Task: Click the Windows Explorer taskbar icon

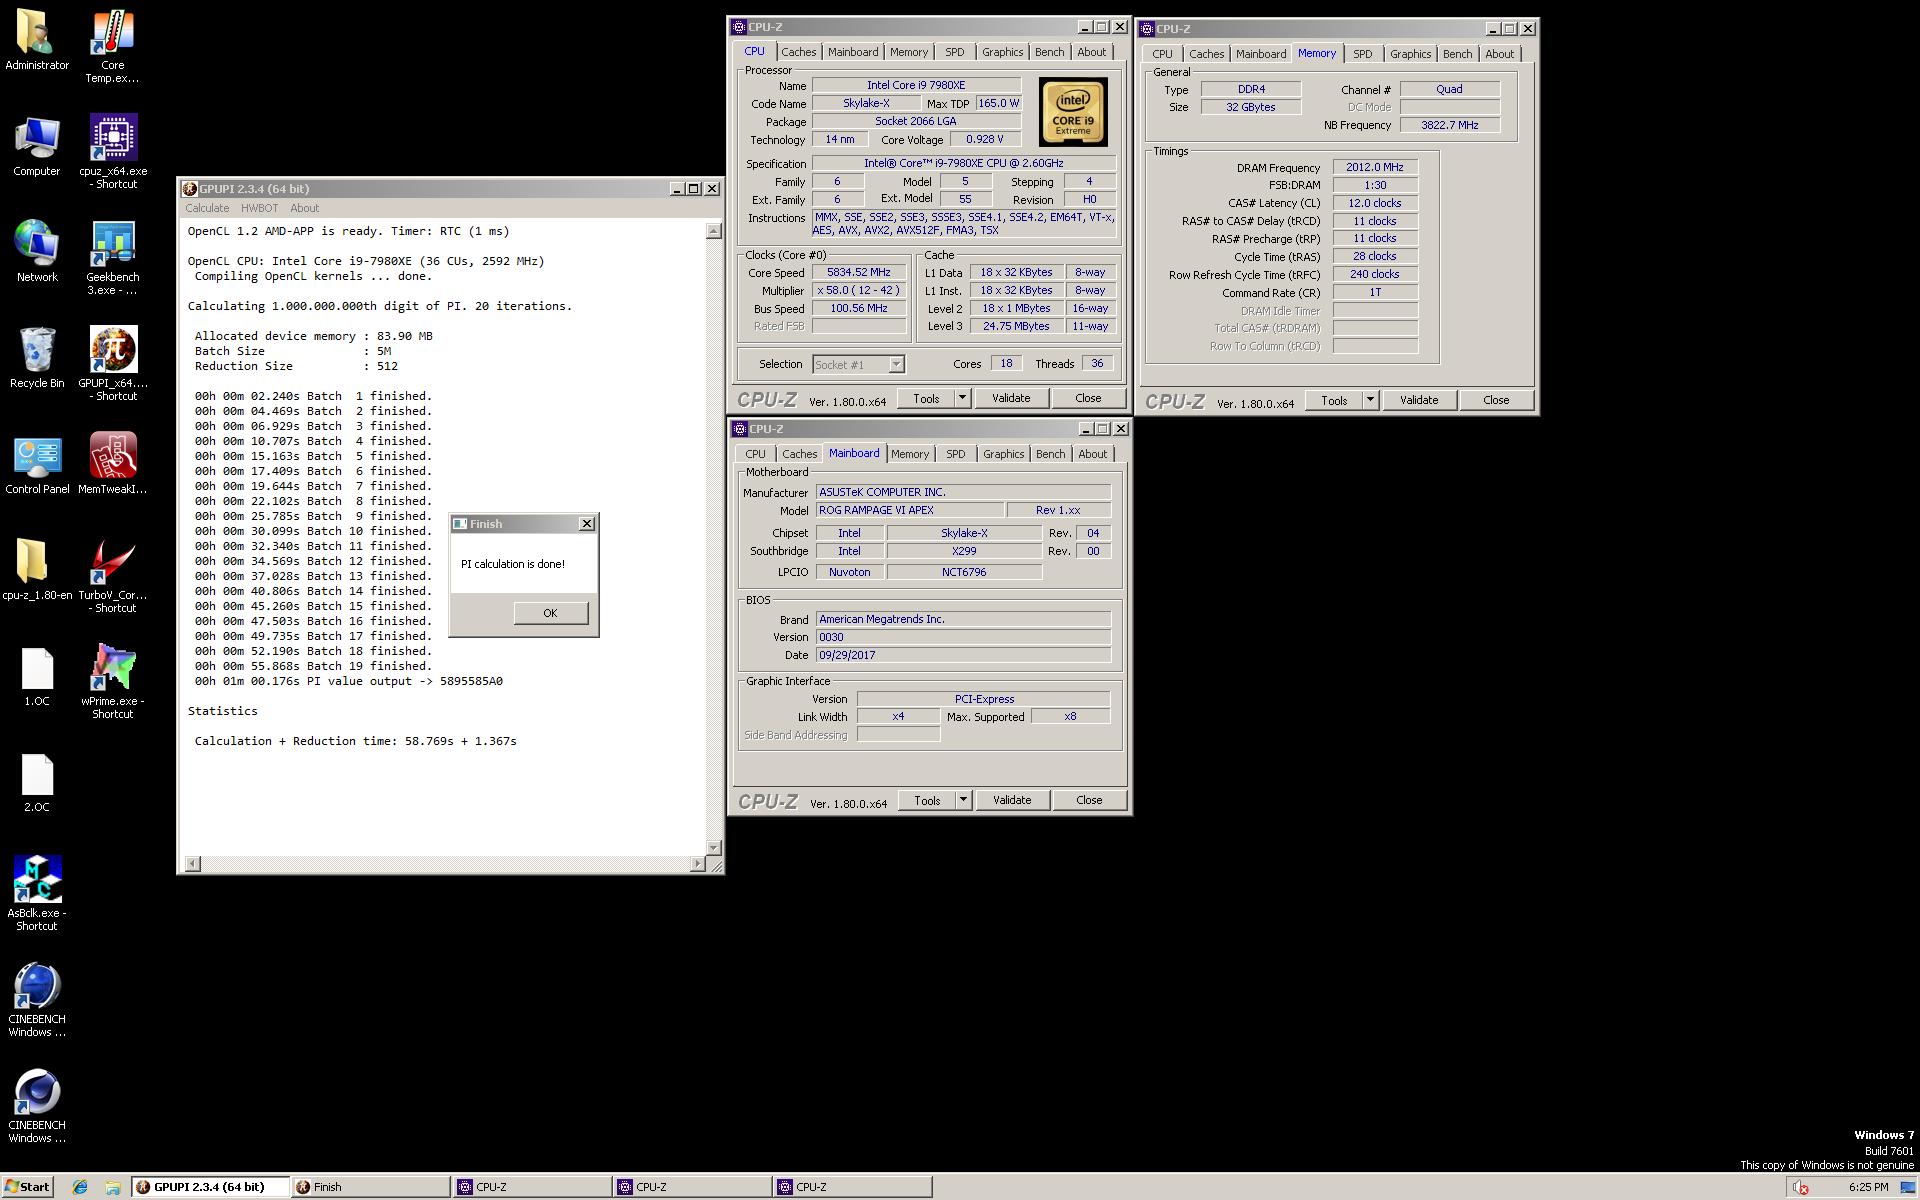Action: click(x=112, y=1187)
